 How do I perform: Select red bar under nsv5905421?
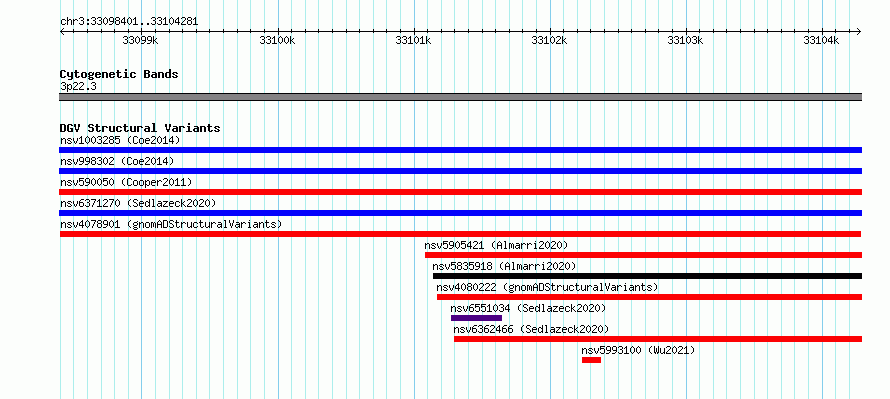pyautogui.click(x=643, y=255)
